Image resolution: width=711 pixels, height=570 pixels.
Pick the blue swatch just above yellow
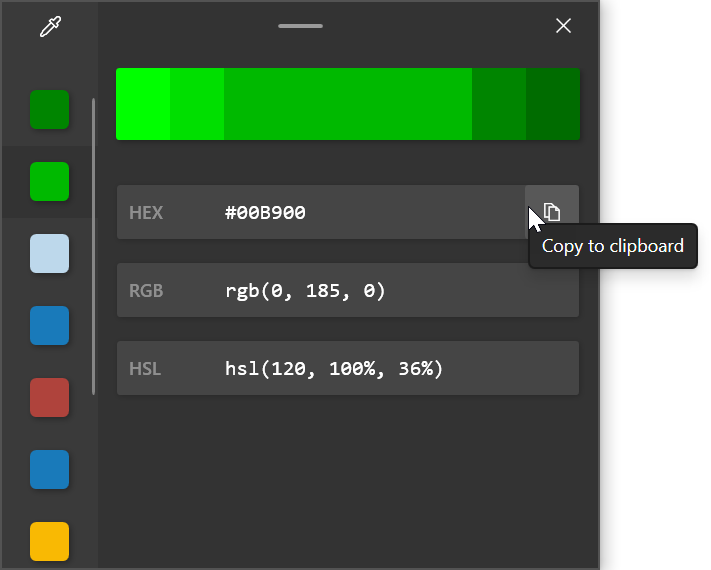pos(49,469)
